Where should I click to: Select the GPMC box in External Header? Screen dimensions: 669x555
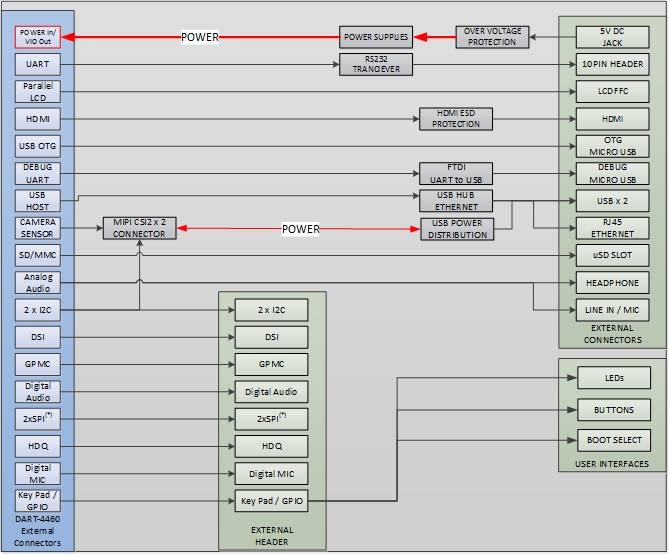tap(271, 365)
